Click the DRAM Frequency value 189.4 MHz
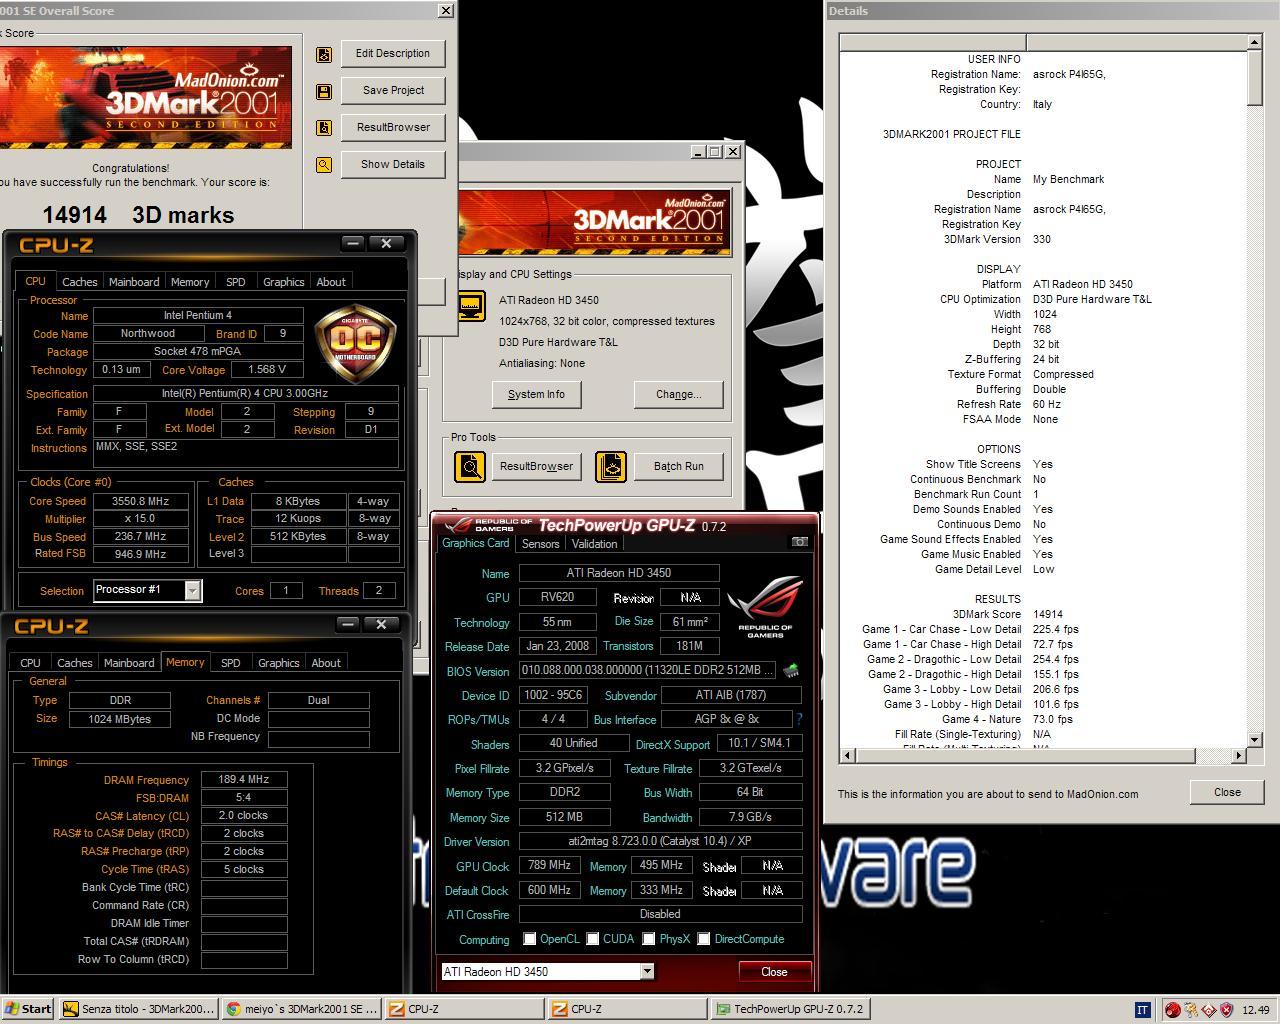The width and height of the screenshot is (1280, 1024). pos(244,779)
